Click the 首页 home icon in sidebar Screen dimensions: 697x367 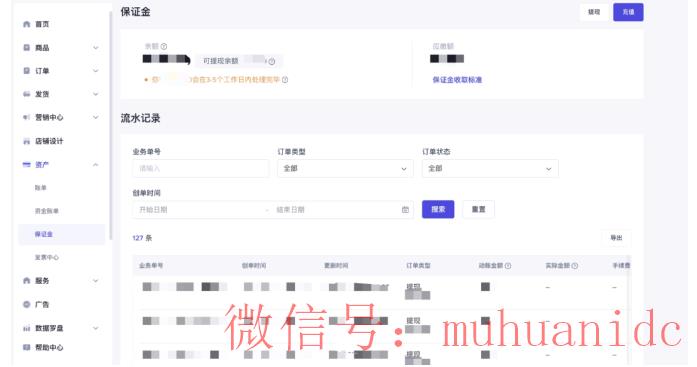[x=27, y=24]
